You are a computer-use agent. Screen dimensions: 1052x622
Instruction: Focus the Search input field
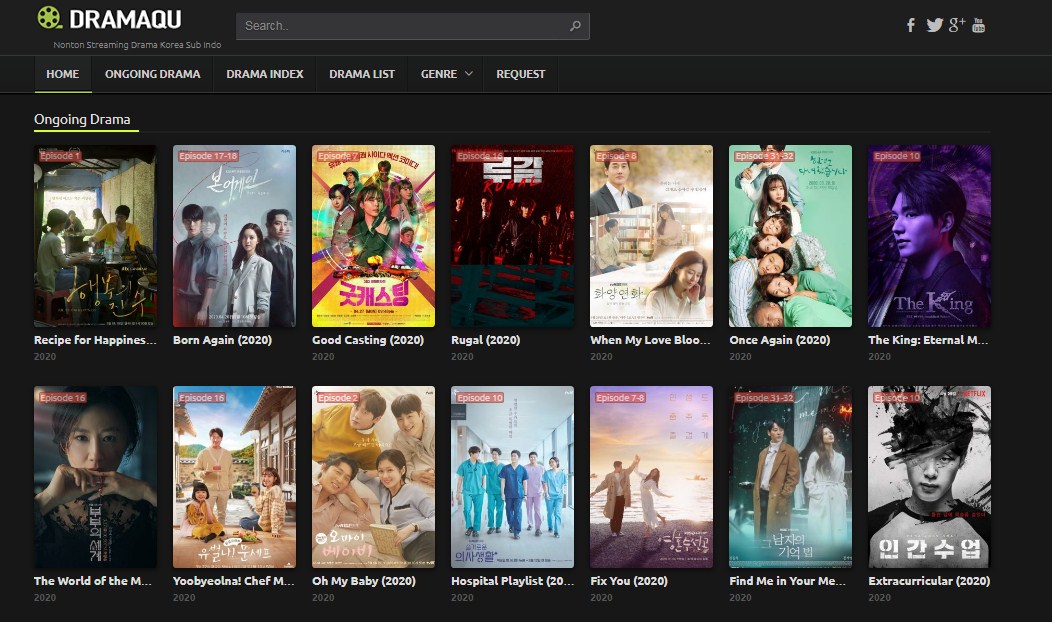point(413,26)
